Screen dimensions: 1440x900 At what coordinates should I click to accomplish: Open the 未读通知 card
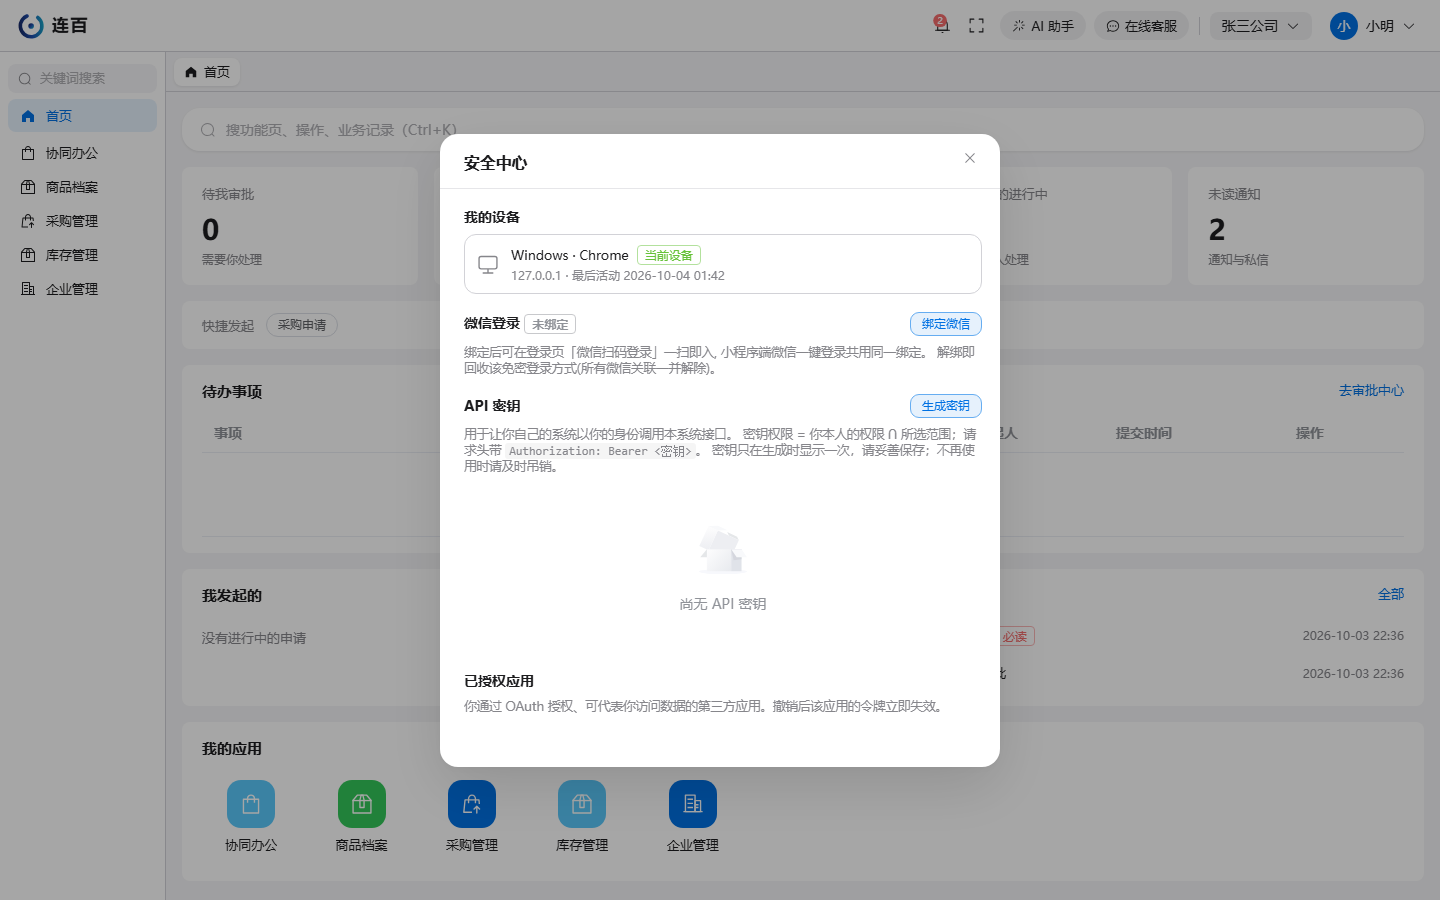point(1305,226)
